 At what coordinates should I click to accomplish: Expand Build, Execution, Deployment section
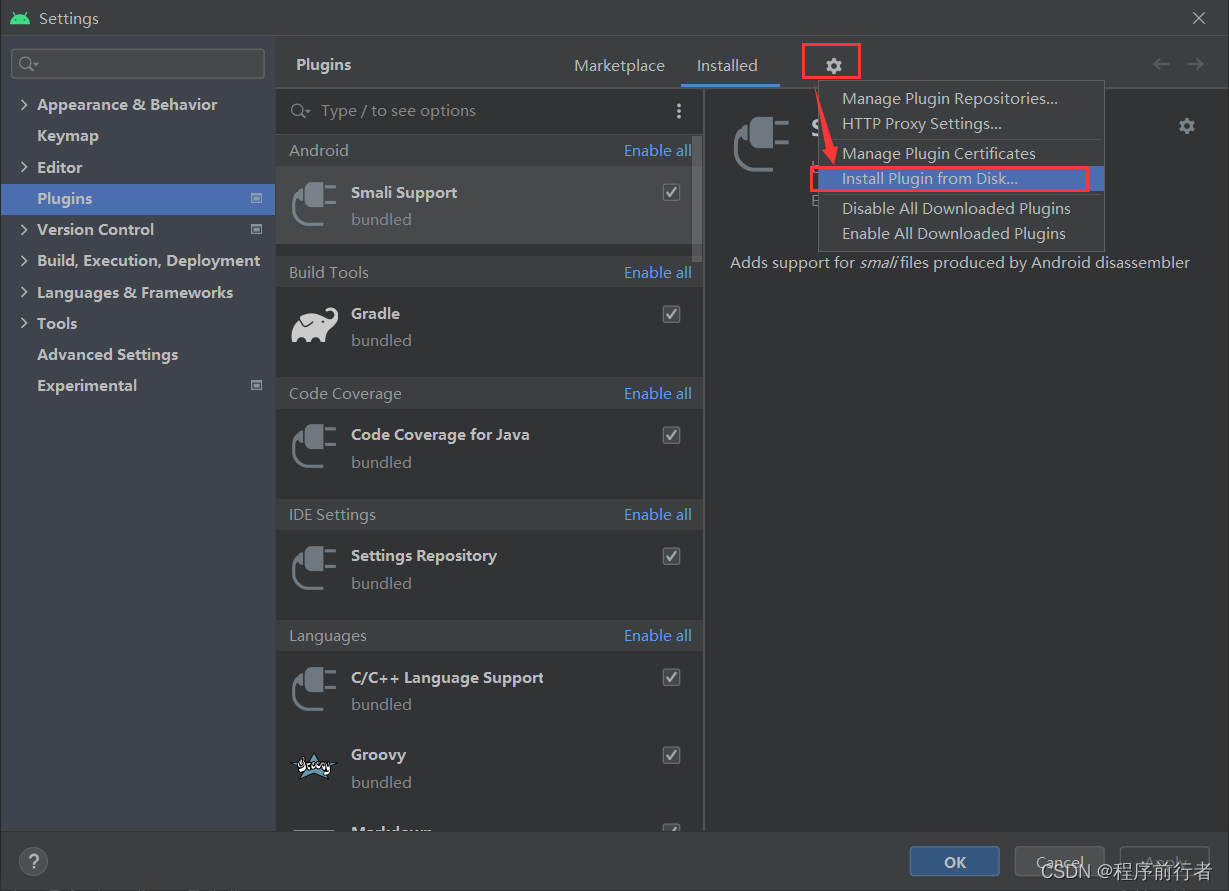pos(24,260)
